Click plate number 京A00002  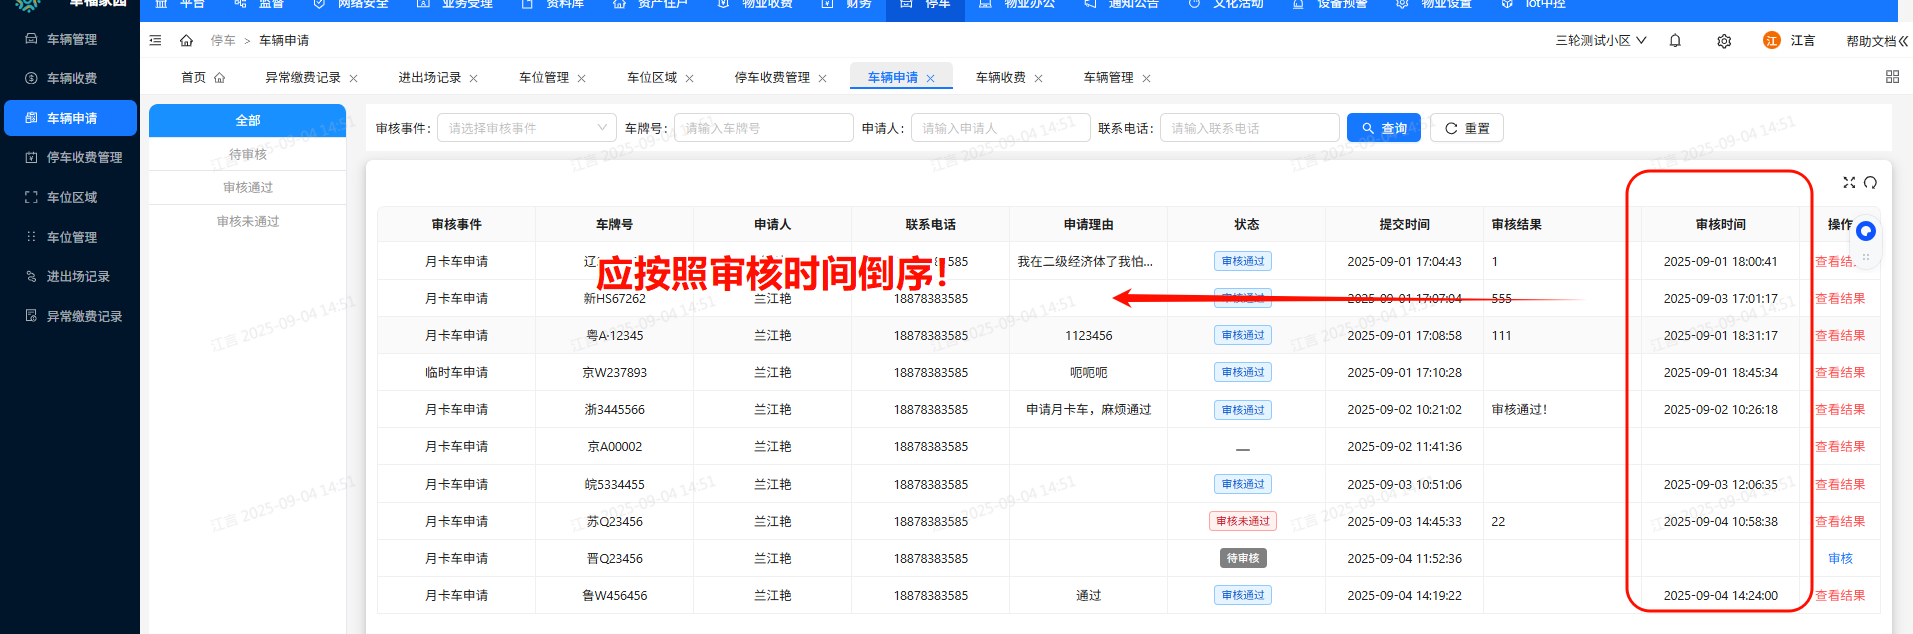[614, 447]
